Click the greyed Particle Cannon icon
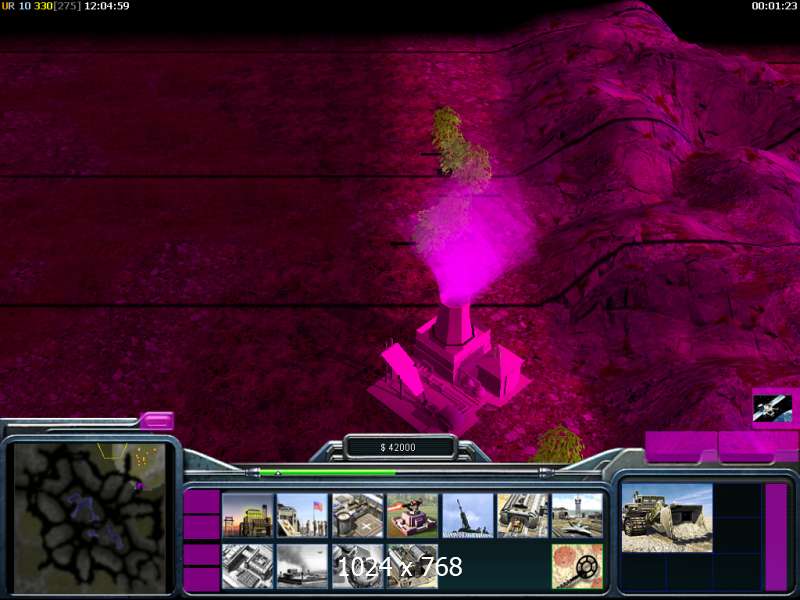800x600 pixels. click(x=358, y=566)
